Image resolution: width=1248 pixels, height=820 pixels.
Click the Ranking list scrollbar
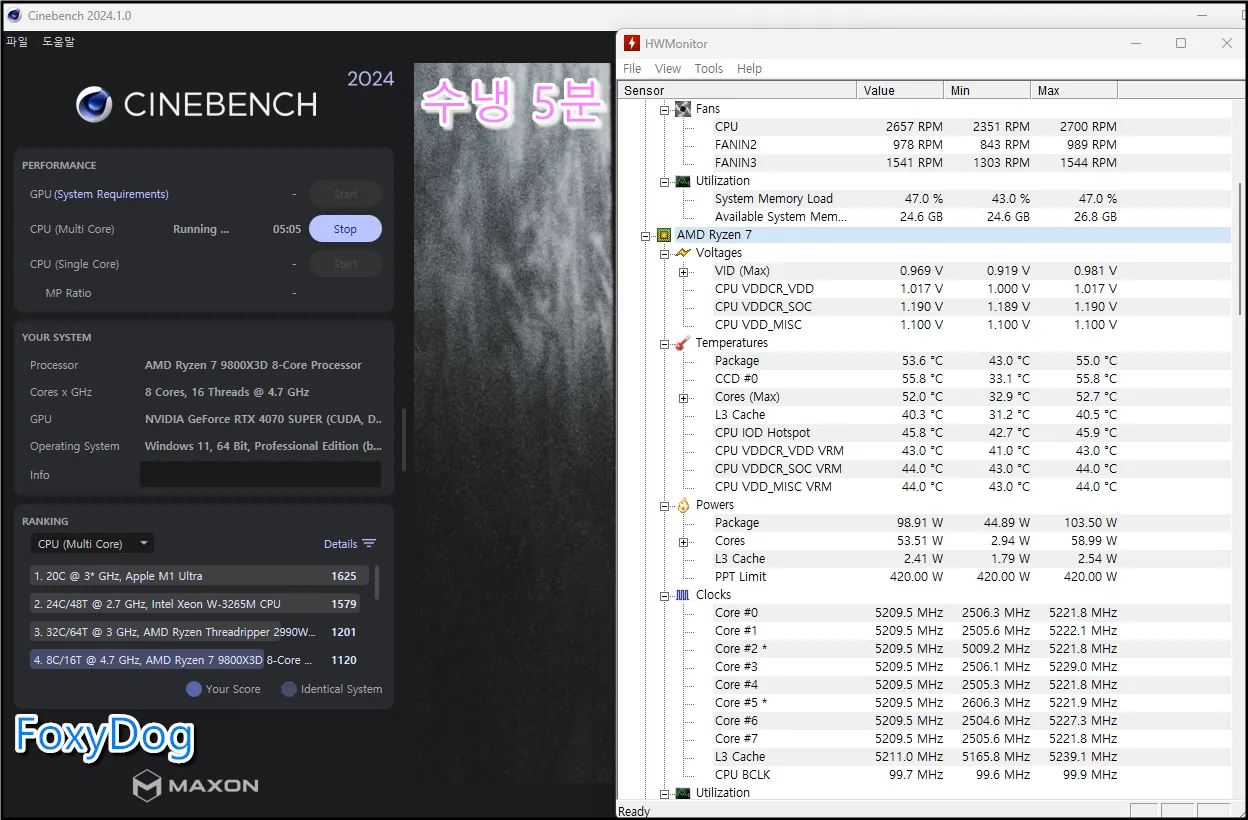[377, 582]
